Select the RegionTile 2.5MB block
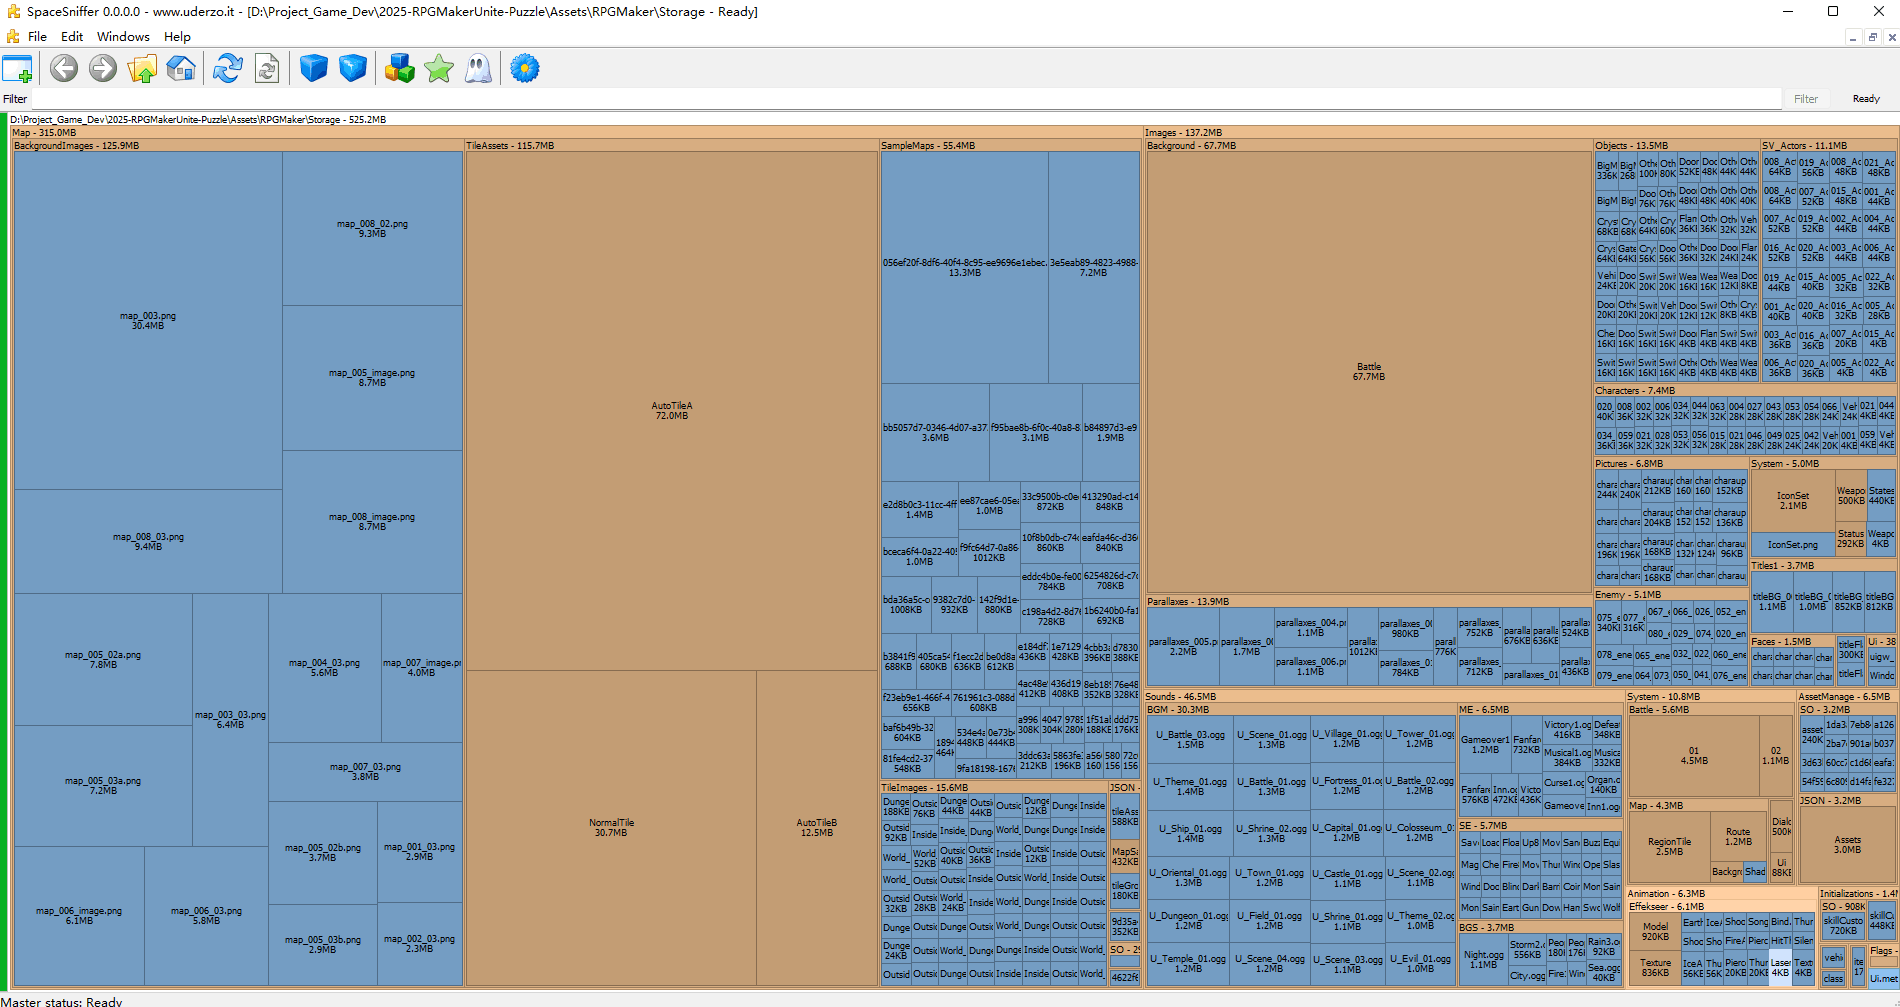This screenshot has width=1900, height=1007. pyautogui.click(x=1669, y=846)
